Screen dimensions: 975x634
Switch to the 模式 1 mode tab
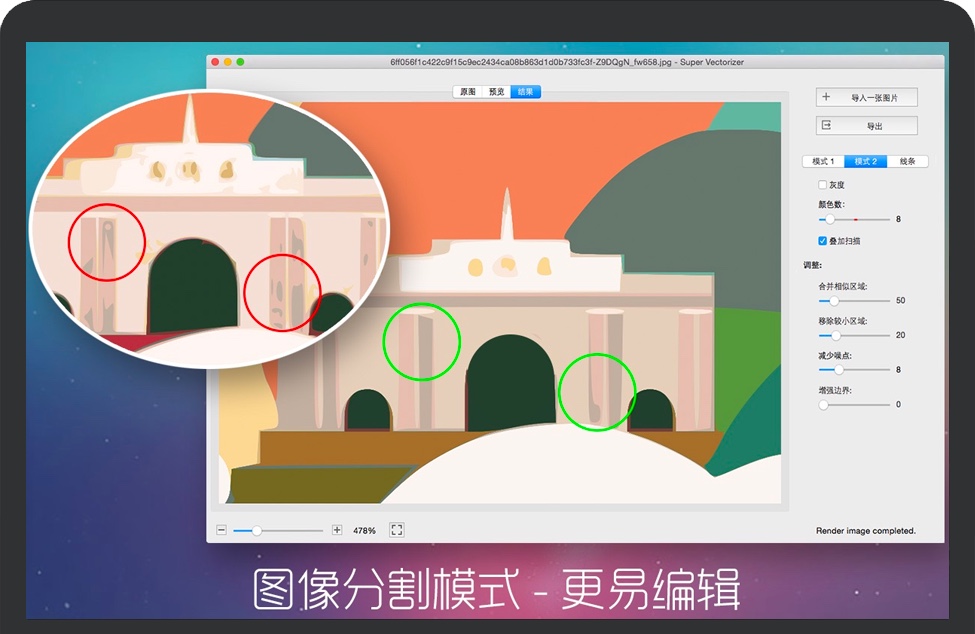point(821,161)
